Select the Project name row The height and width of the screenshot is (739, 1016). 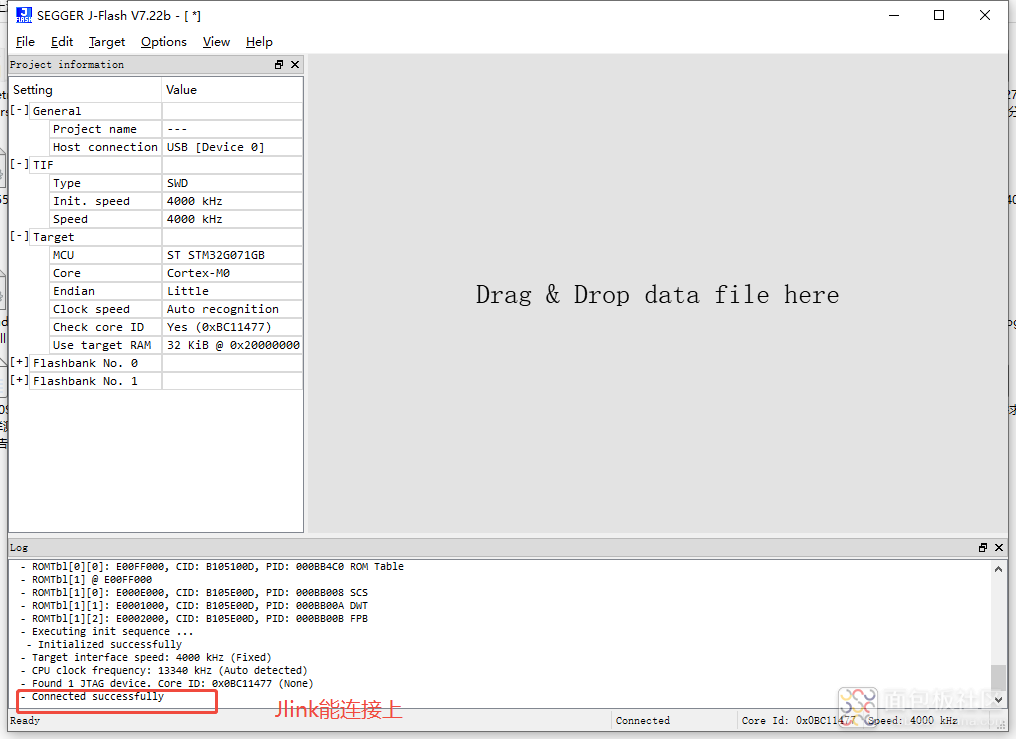[x=176, y=129]
